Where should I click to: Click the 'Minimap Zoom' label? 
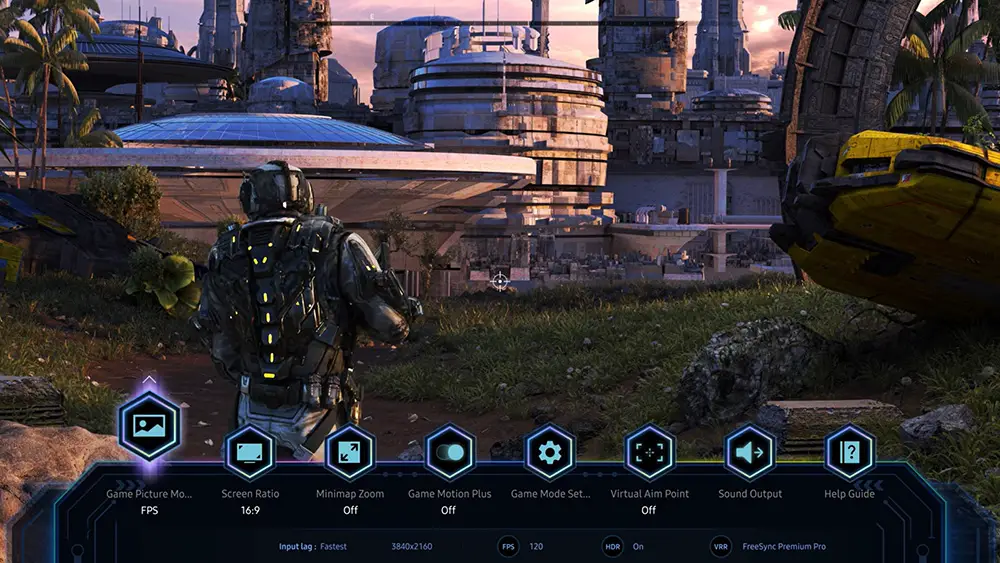point(350,494)
